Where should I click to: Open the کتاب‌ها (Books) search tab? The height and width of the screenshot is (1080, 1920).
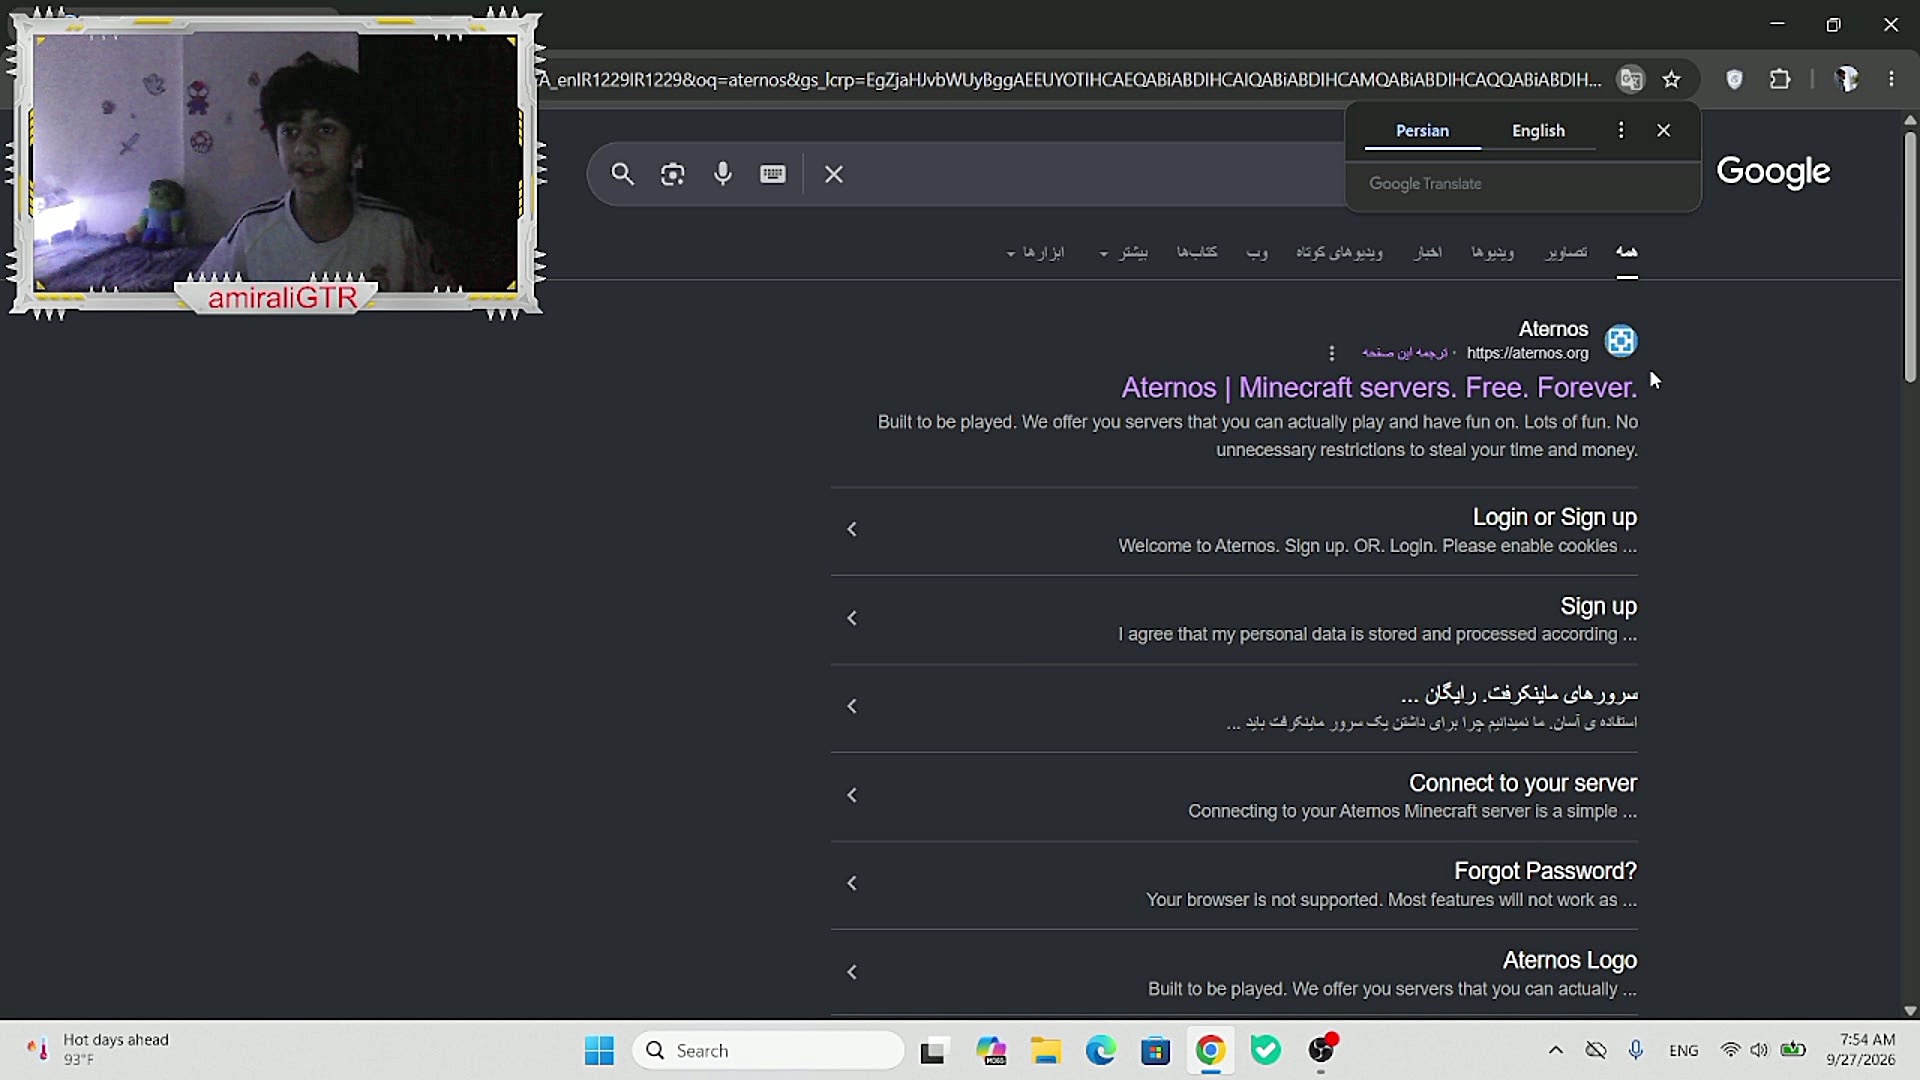[1196, 252]
